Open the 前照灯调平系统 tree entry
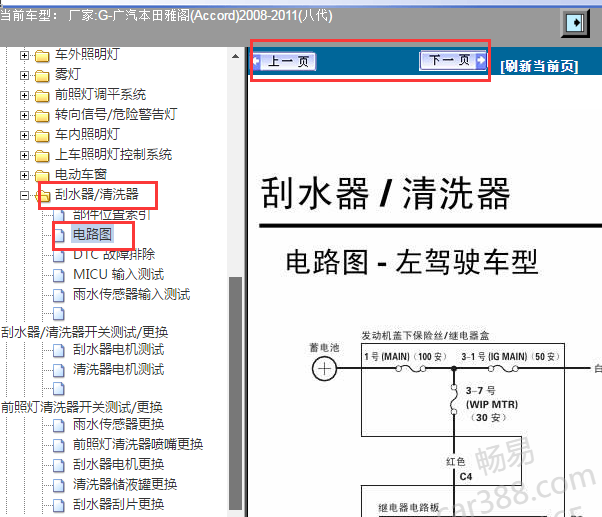 tap(101, 94)
